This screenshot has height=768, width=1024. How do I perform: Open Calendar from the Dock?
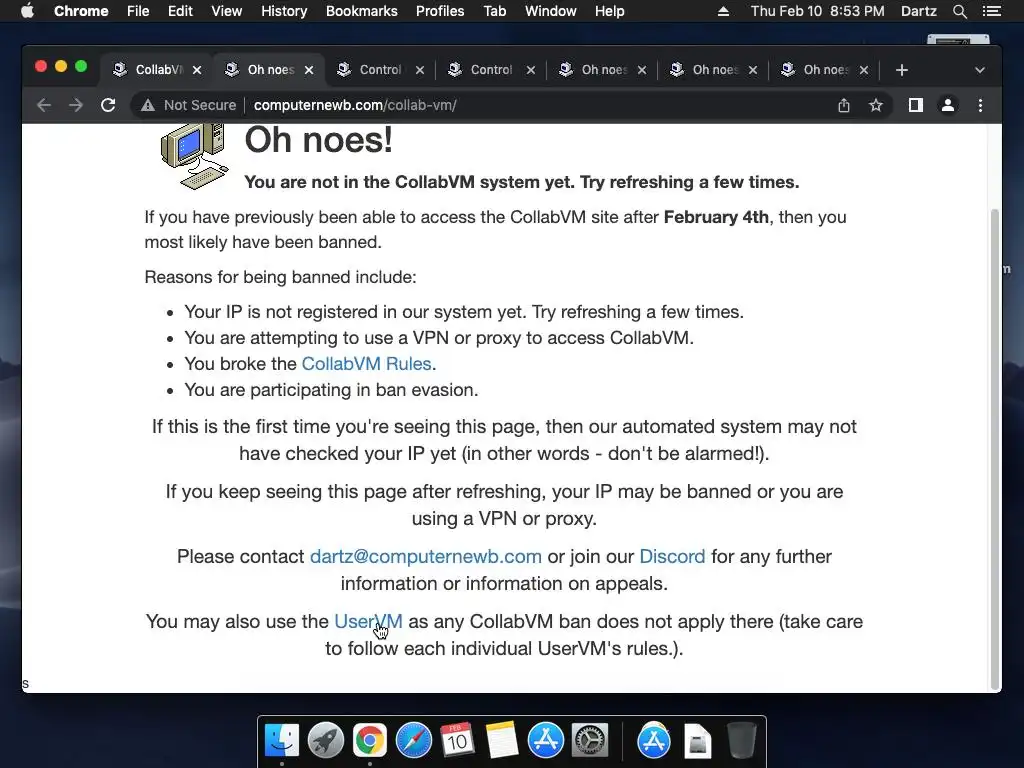[457, 741]
